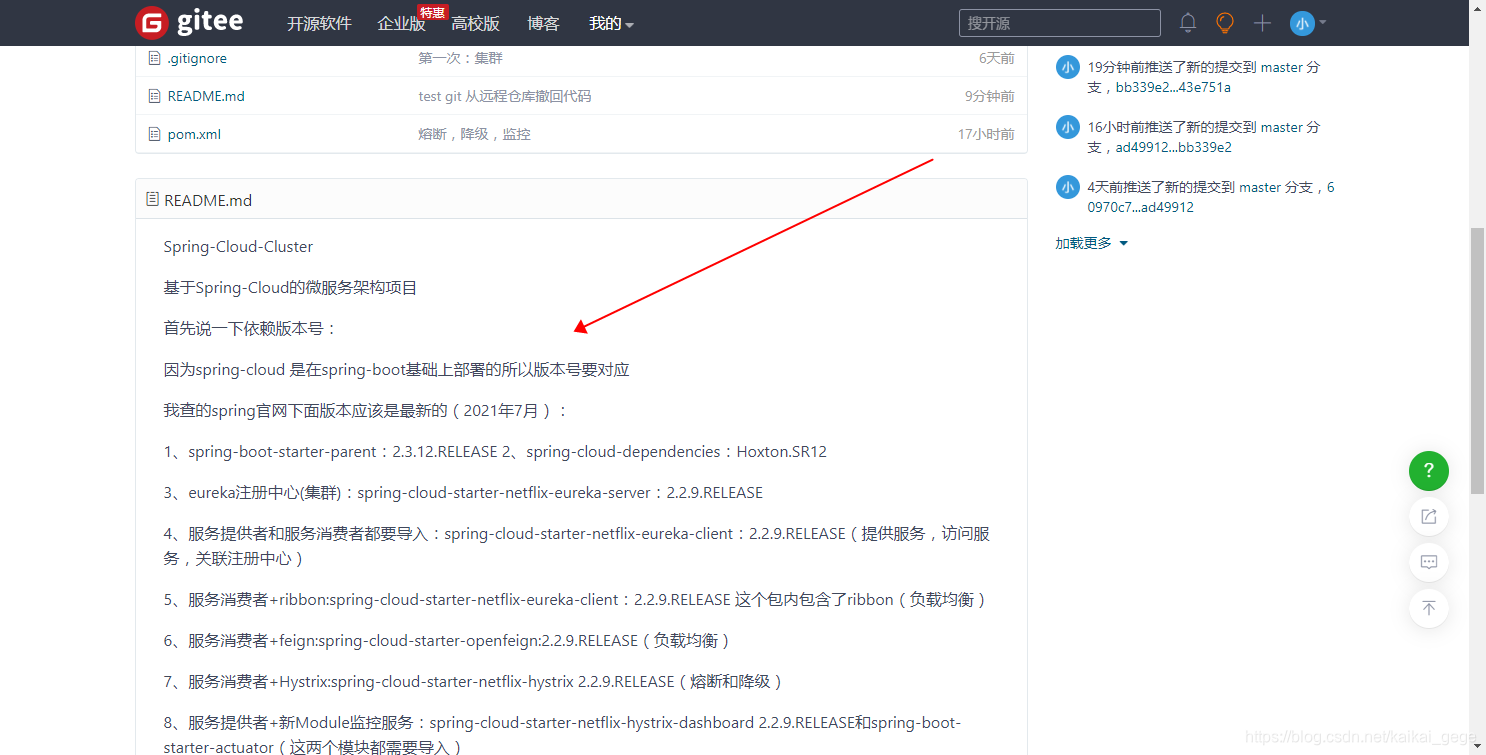This screenshot has width=1486, height=755.
Task: Open notifications via the bell icon
Action: click(x=1187, y=22)
